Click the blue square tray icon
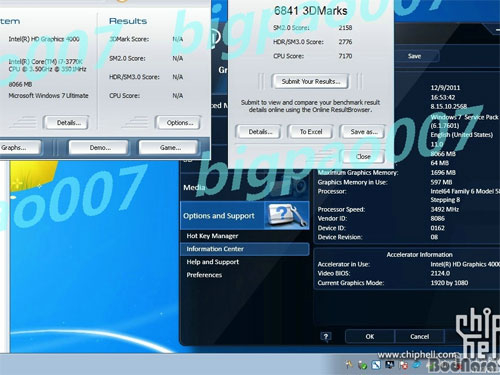The width and height of the screenshot is (500, 375). click(376, 365)
